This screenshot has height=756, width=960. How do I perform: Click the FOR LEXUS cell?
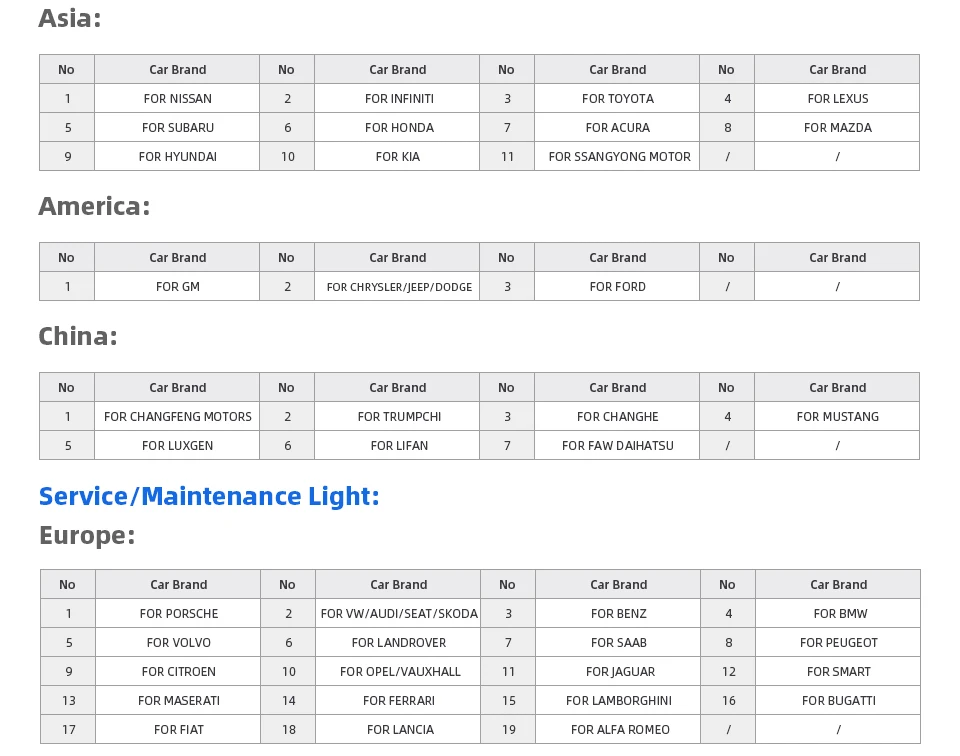point(837,99)
